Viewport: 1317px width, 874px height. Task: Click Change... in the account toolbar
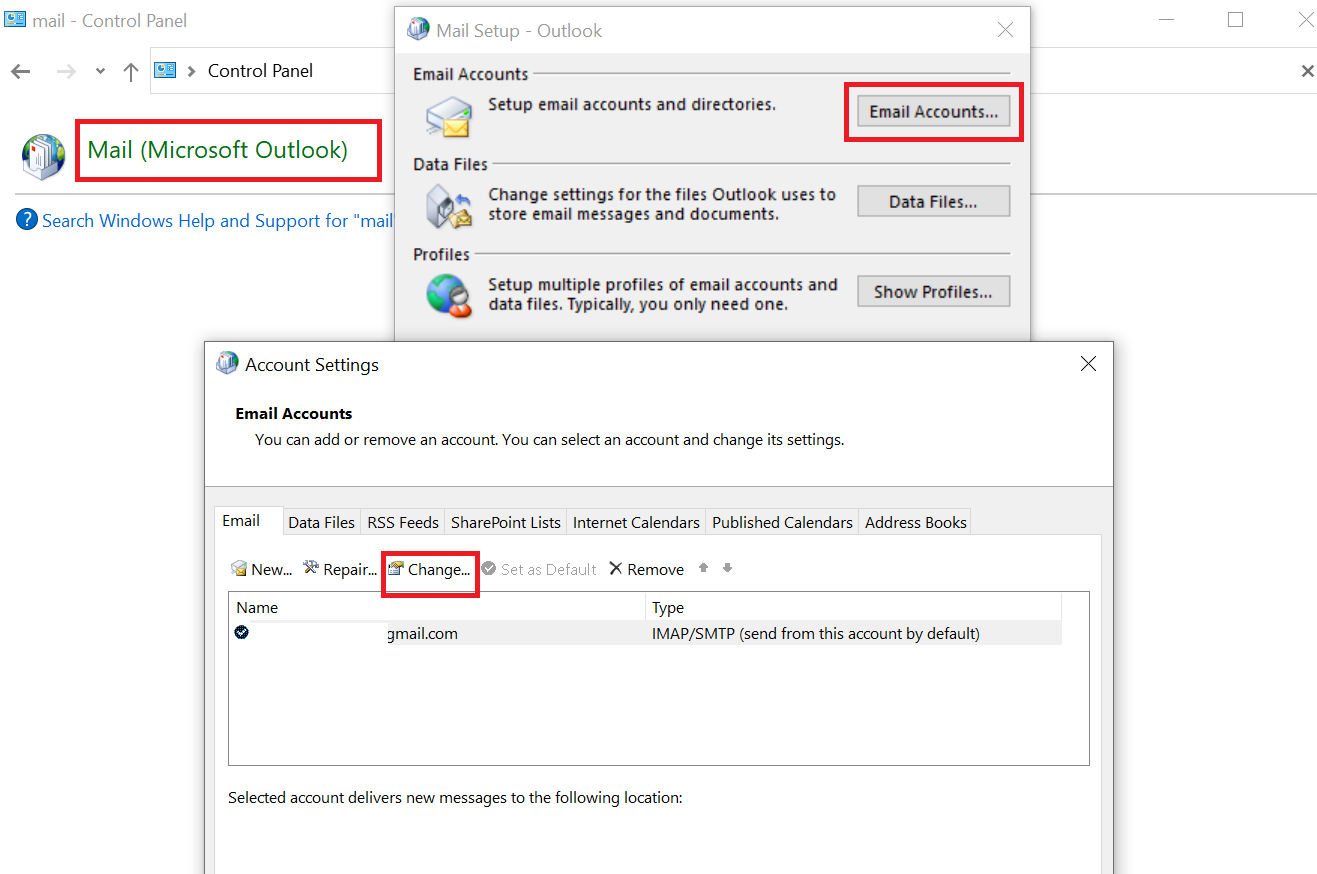point(429,569)
